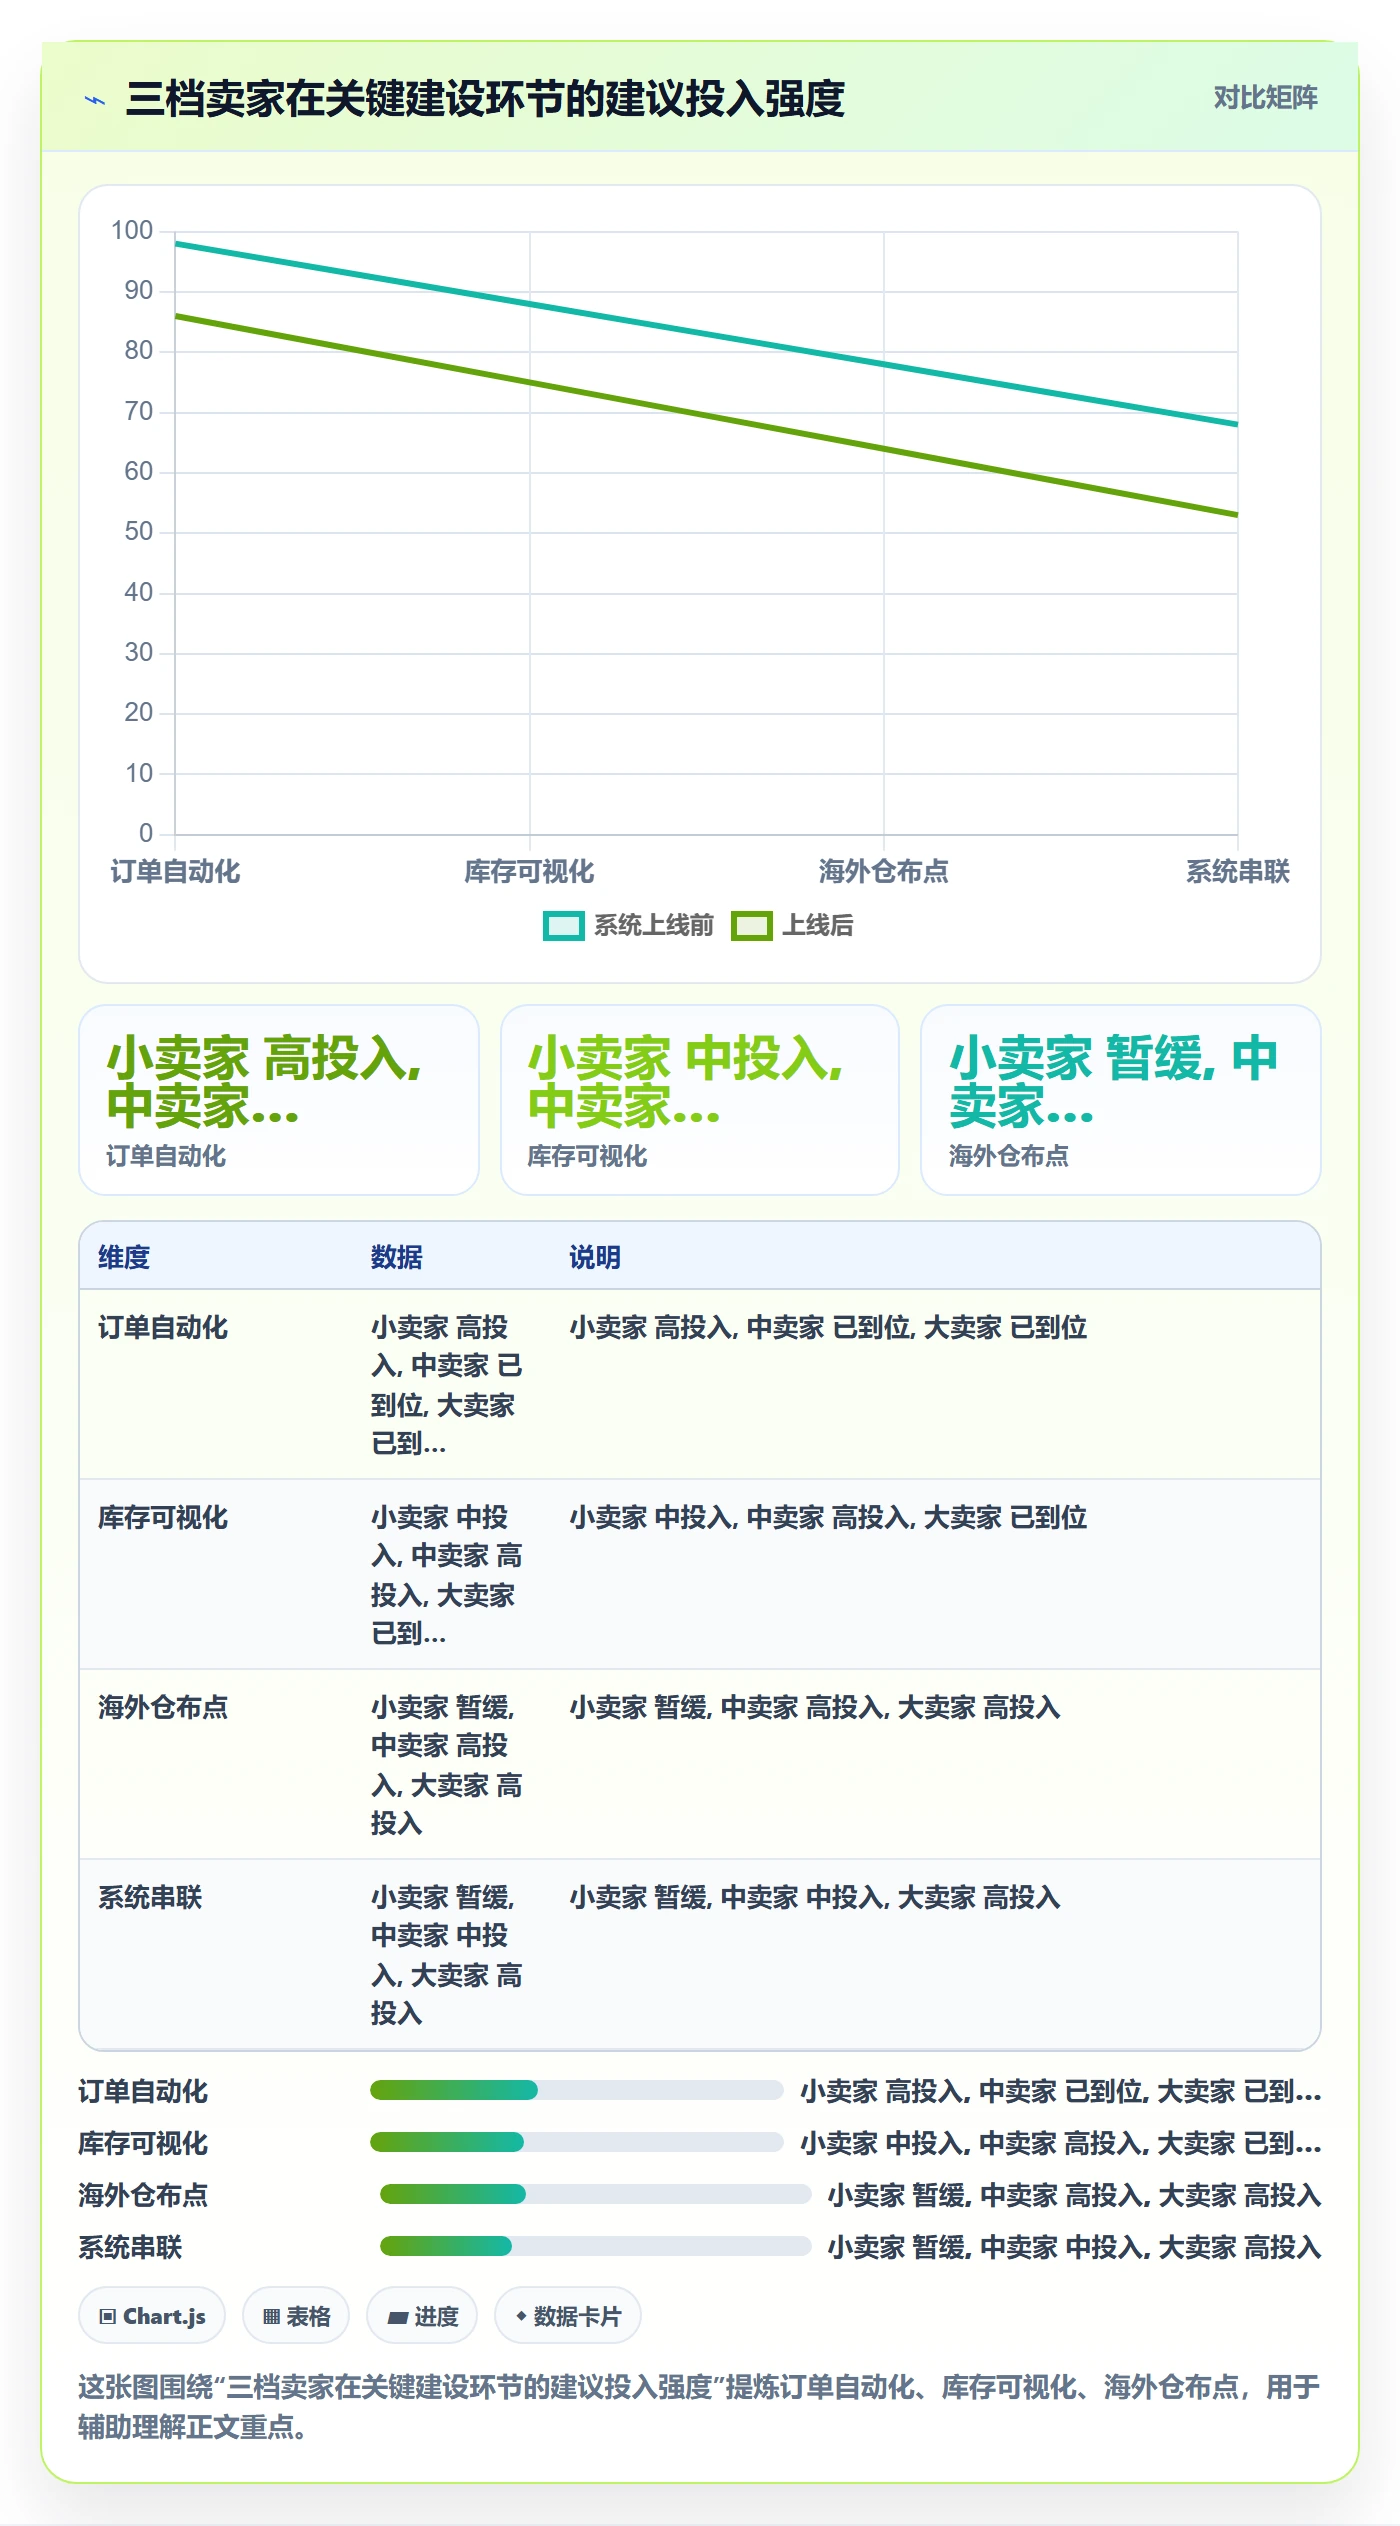Click the green 上线后 line in the chart
The height and width of the screenshot is (2526, 1400).
(x=706, y=415)
